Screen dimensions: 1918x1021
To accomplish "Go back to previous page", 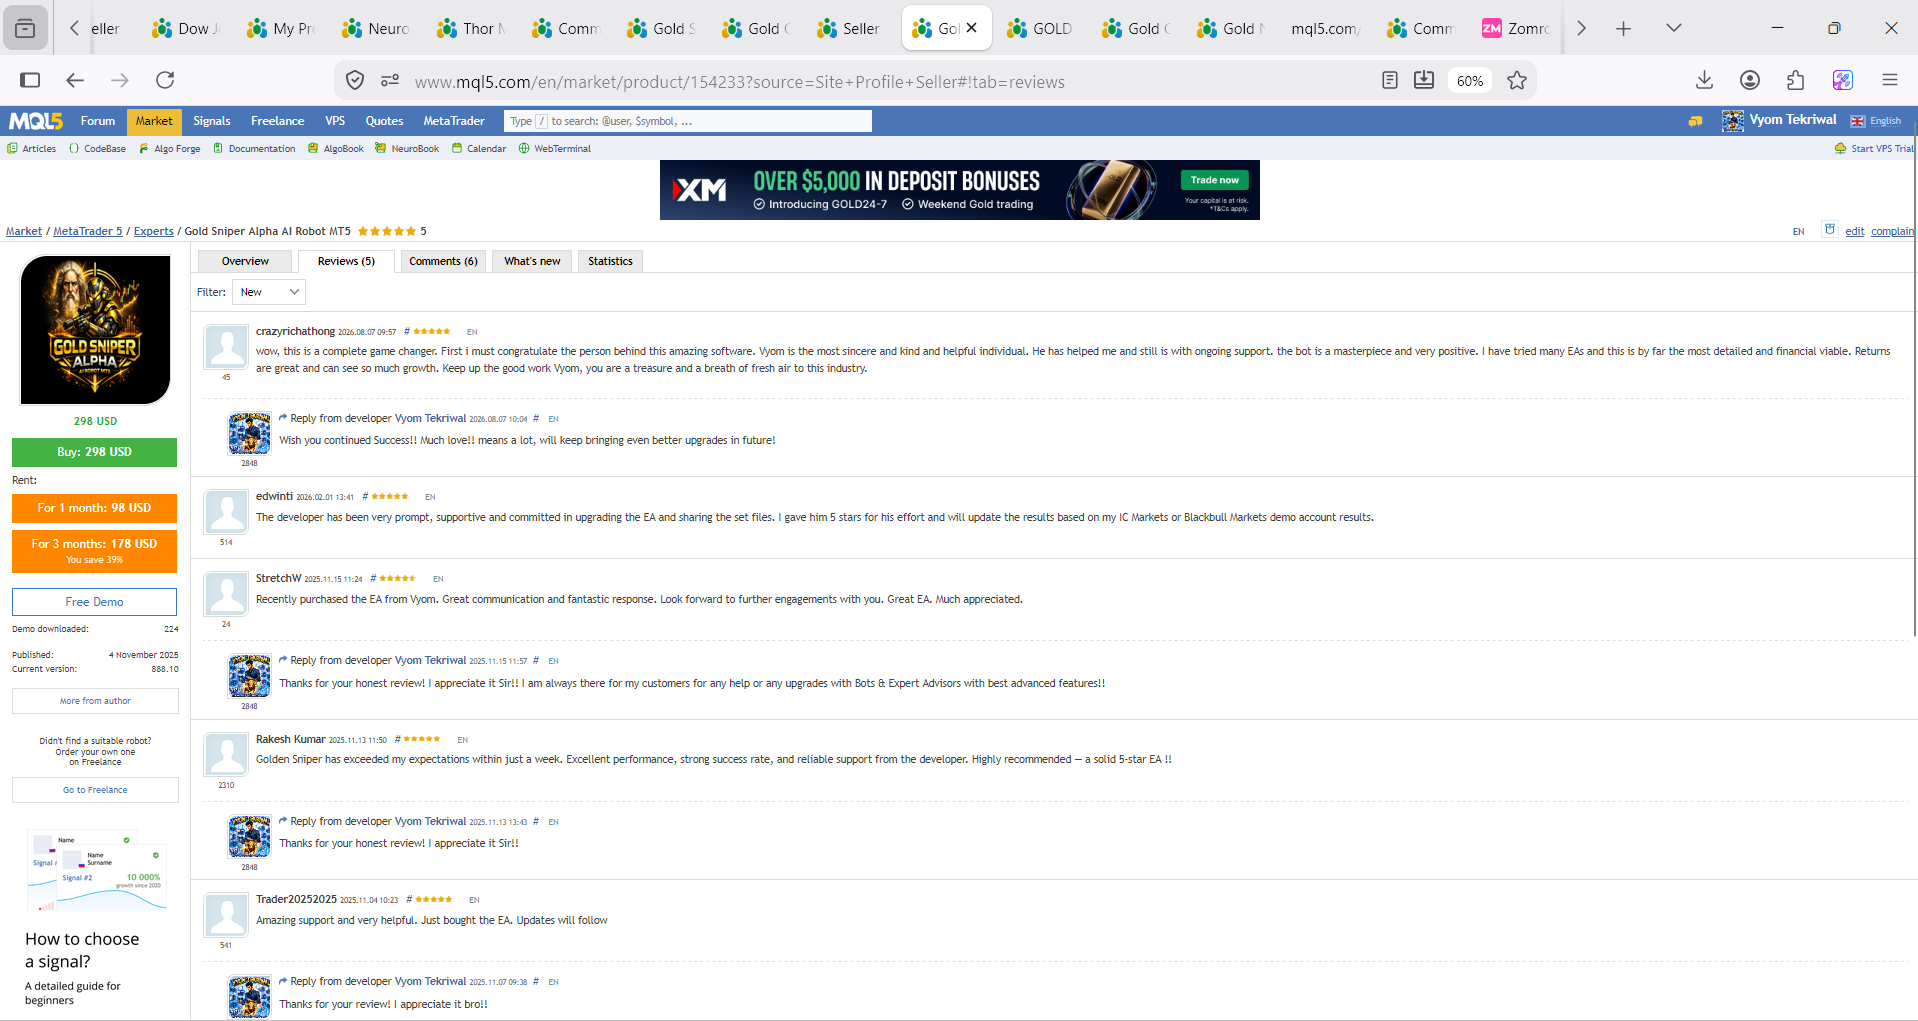I will click(75, 80).
